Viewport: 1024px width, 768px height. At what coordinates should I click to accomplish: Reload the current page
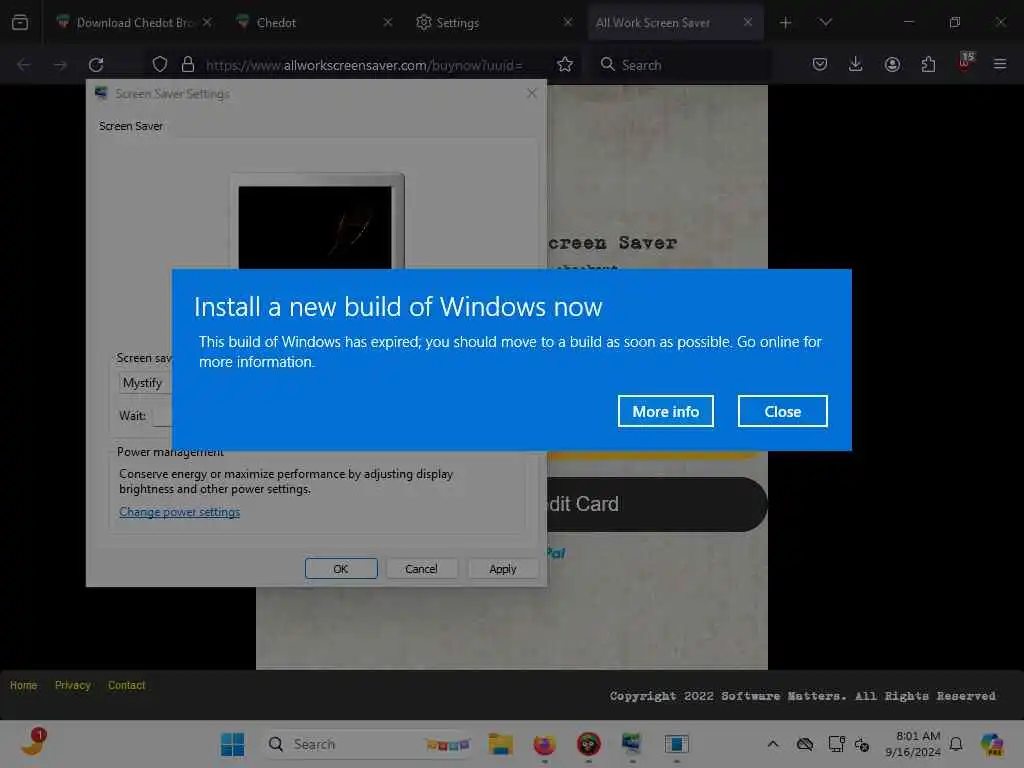pos(96,65)
